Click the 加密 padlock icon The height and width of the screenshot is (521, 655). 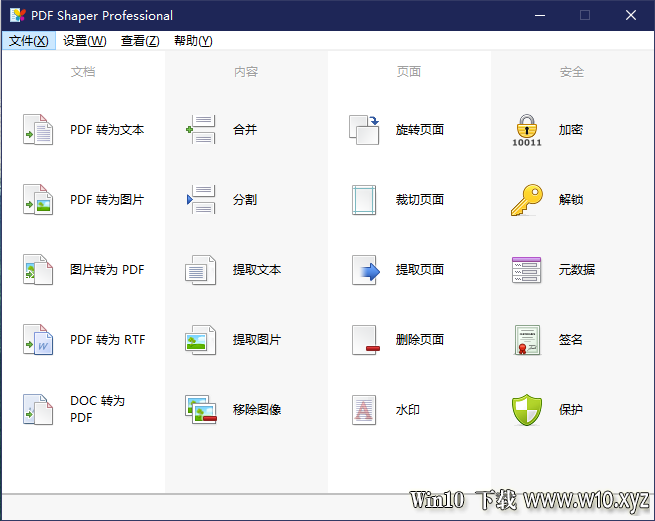tap(527, 130)
